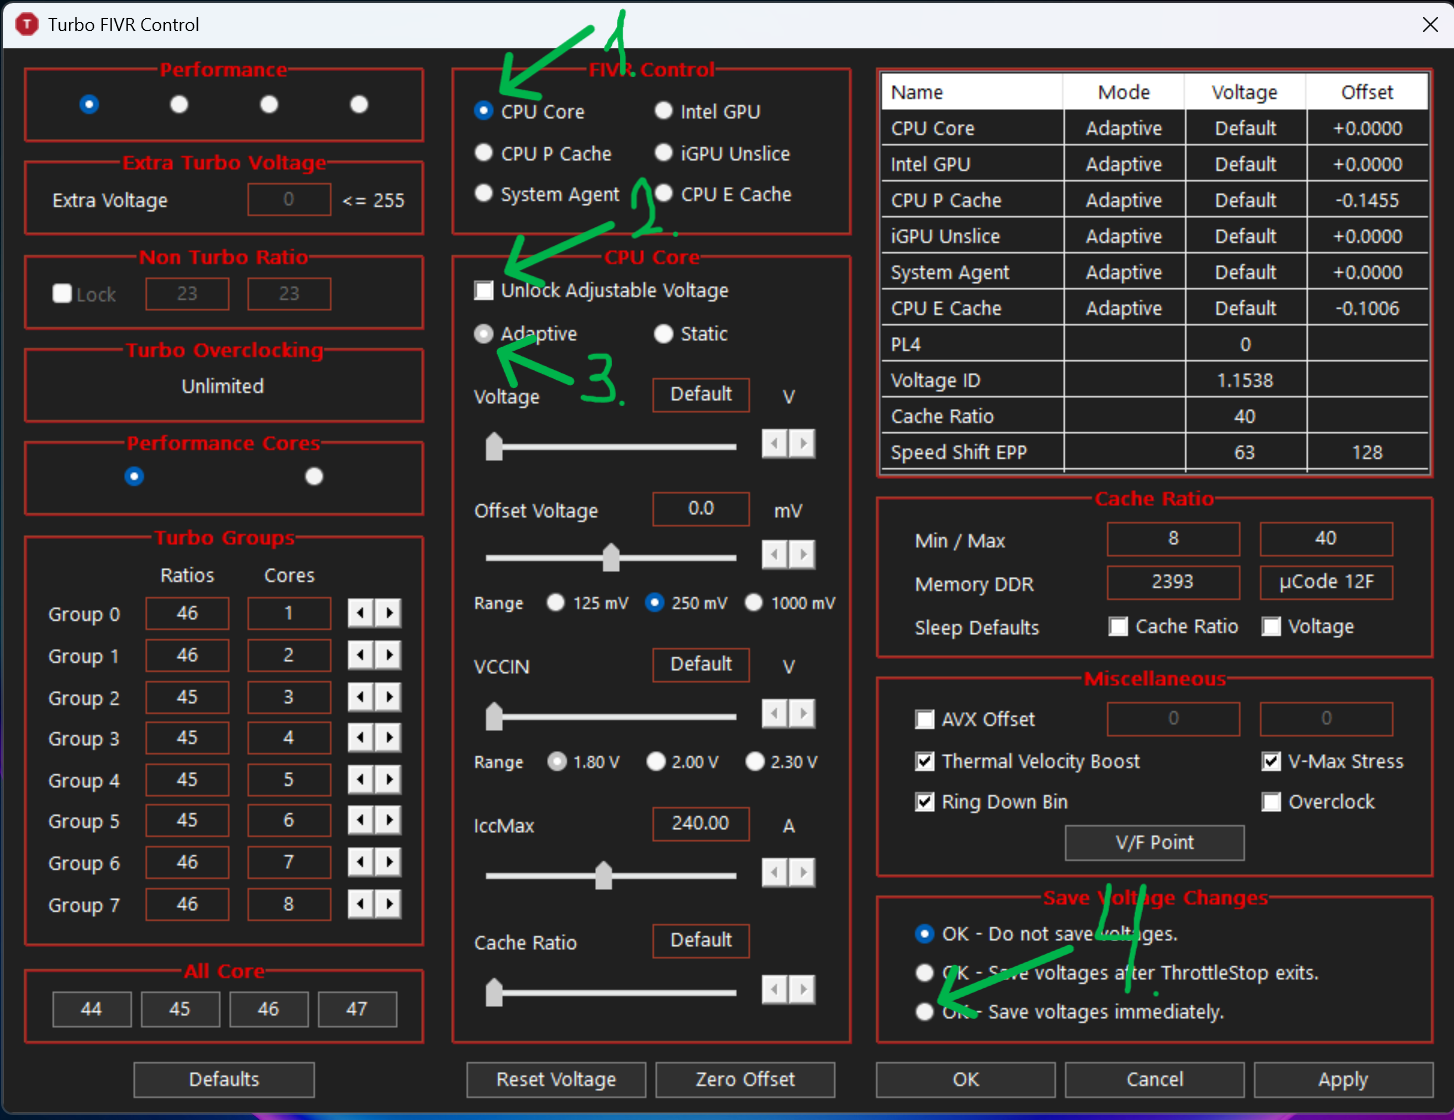
Task: Restore settings with the Defaults button
Action: pyautogui.click(x=224, y=1080)
